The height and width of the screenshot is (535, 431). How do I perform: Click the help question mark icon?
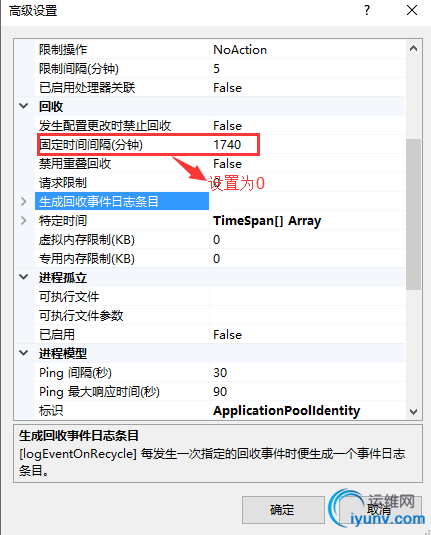click(367, 11)
